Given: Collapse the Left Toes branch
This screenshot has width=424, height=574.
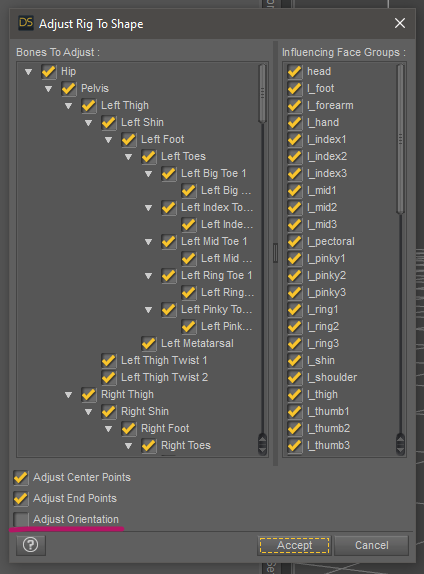Looking at the screenshot, I should pyautogui.click(x=129, y=157).
